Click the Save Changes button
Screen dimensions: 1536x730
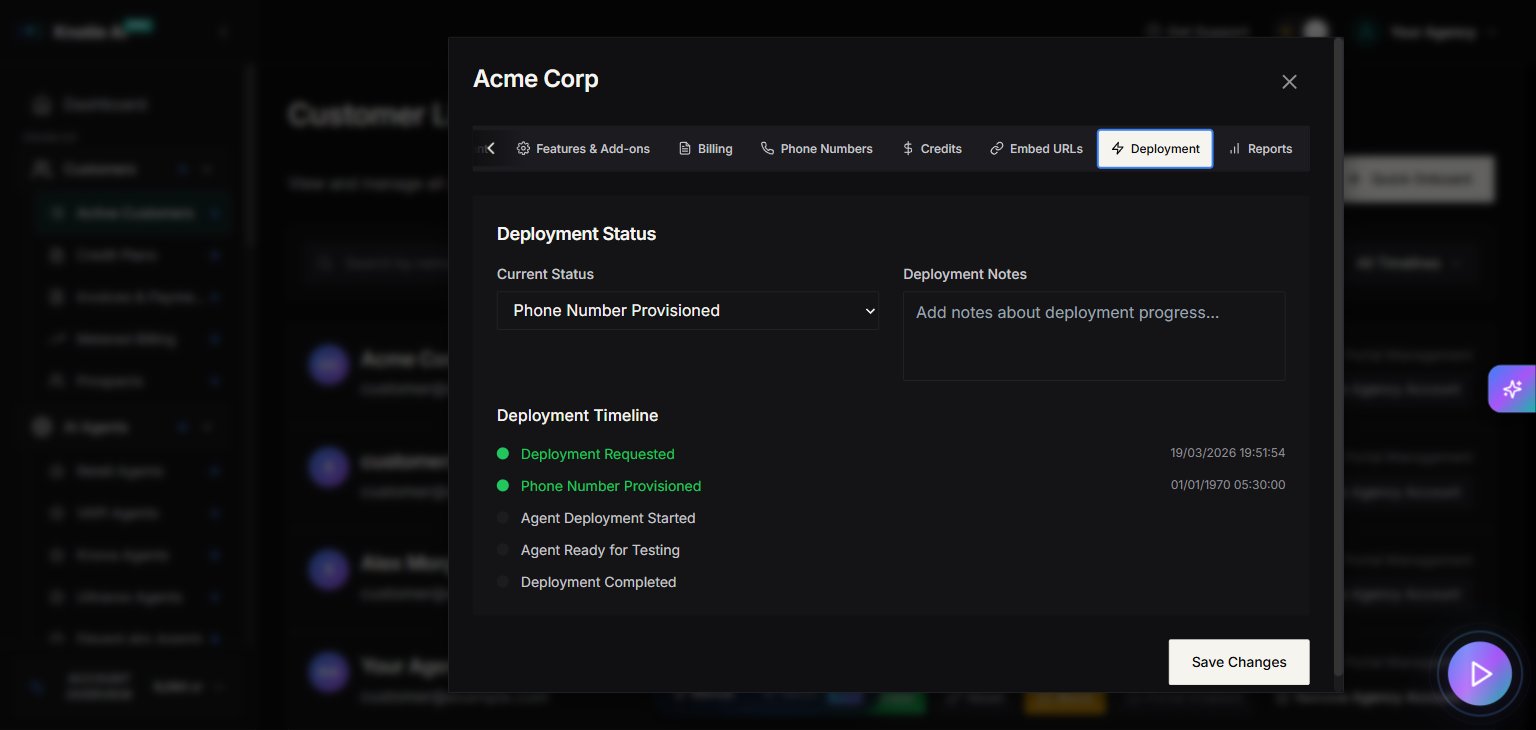(1239, 662)
